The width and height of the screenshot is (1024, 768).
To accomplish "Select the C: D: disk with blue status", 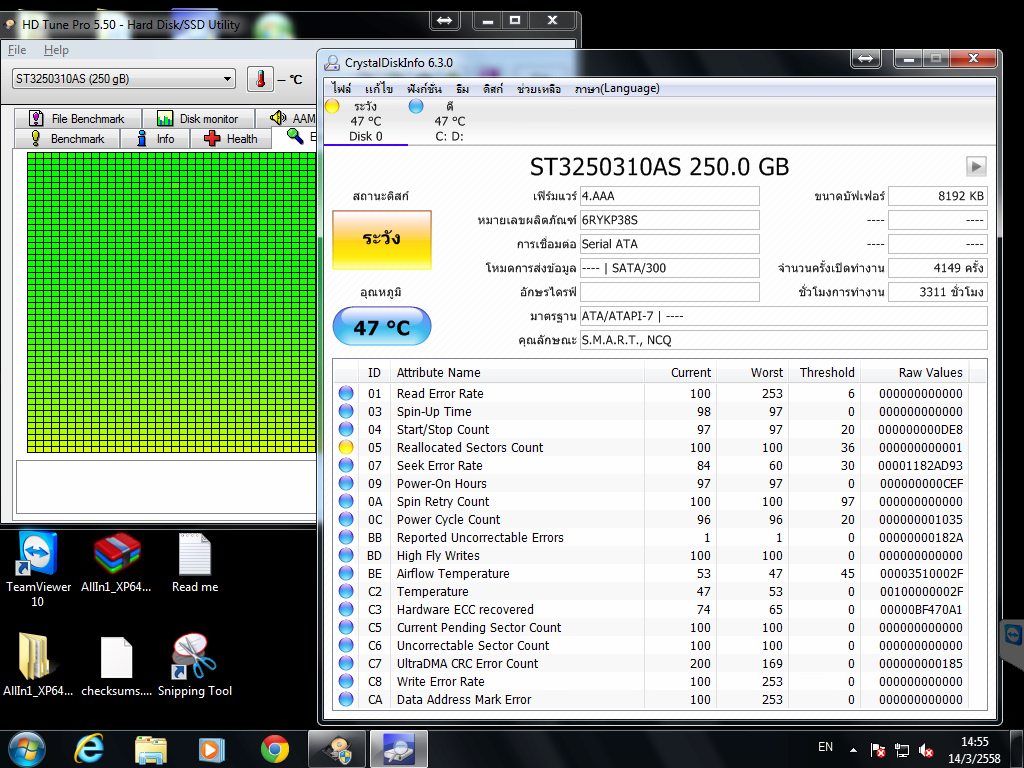I will 449,121.
